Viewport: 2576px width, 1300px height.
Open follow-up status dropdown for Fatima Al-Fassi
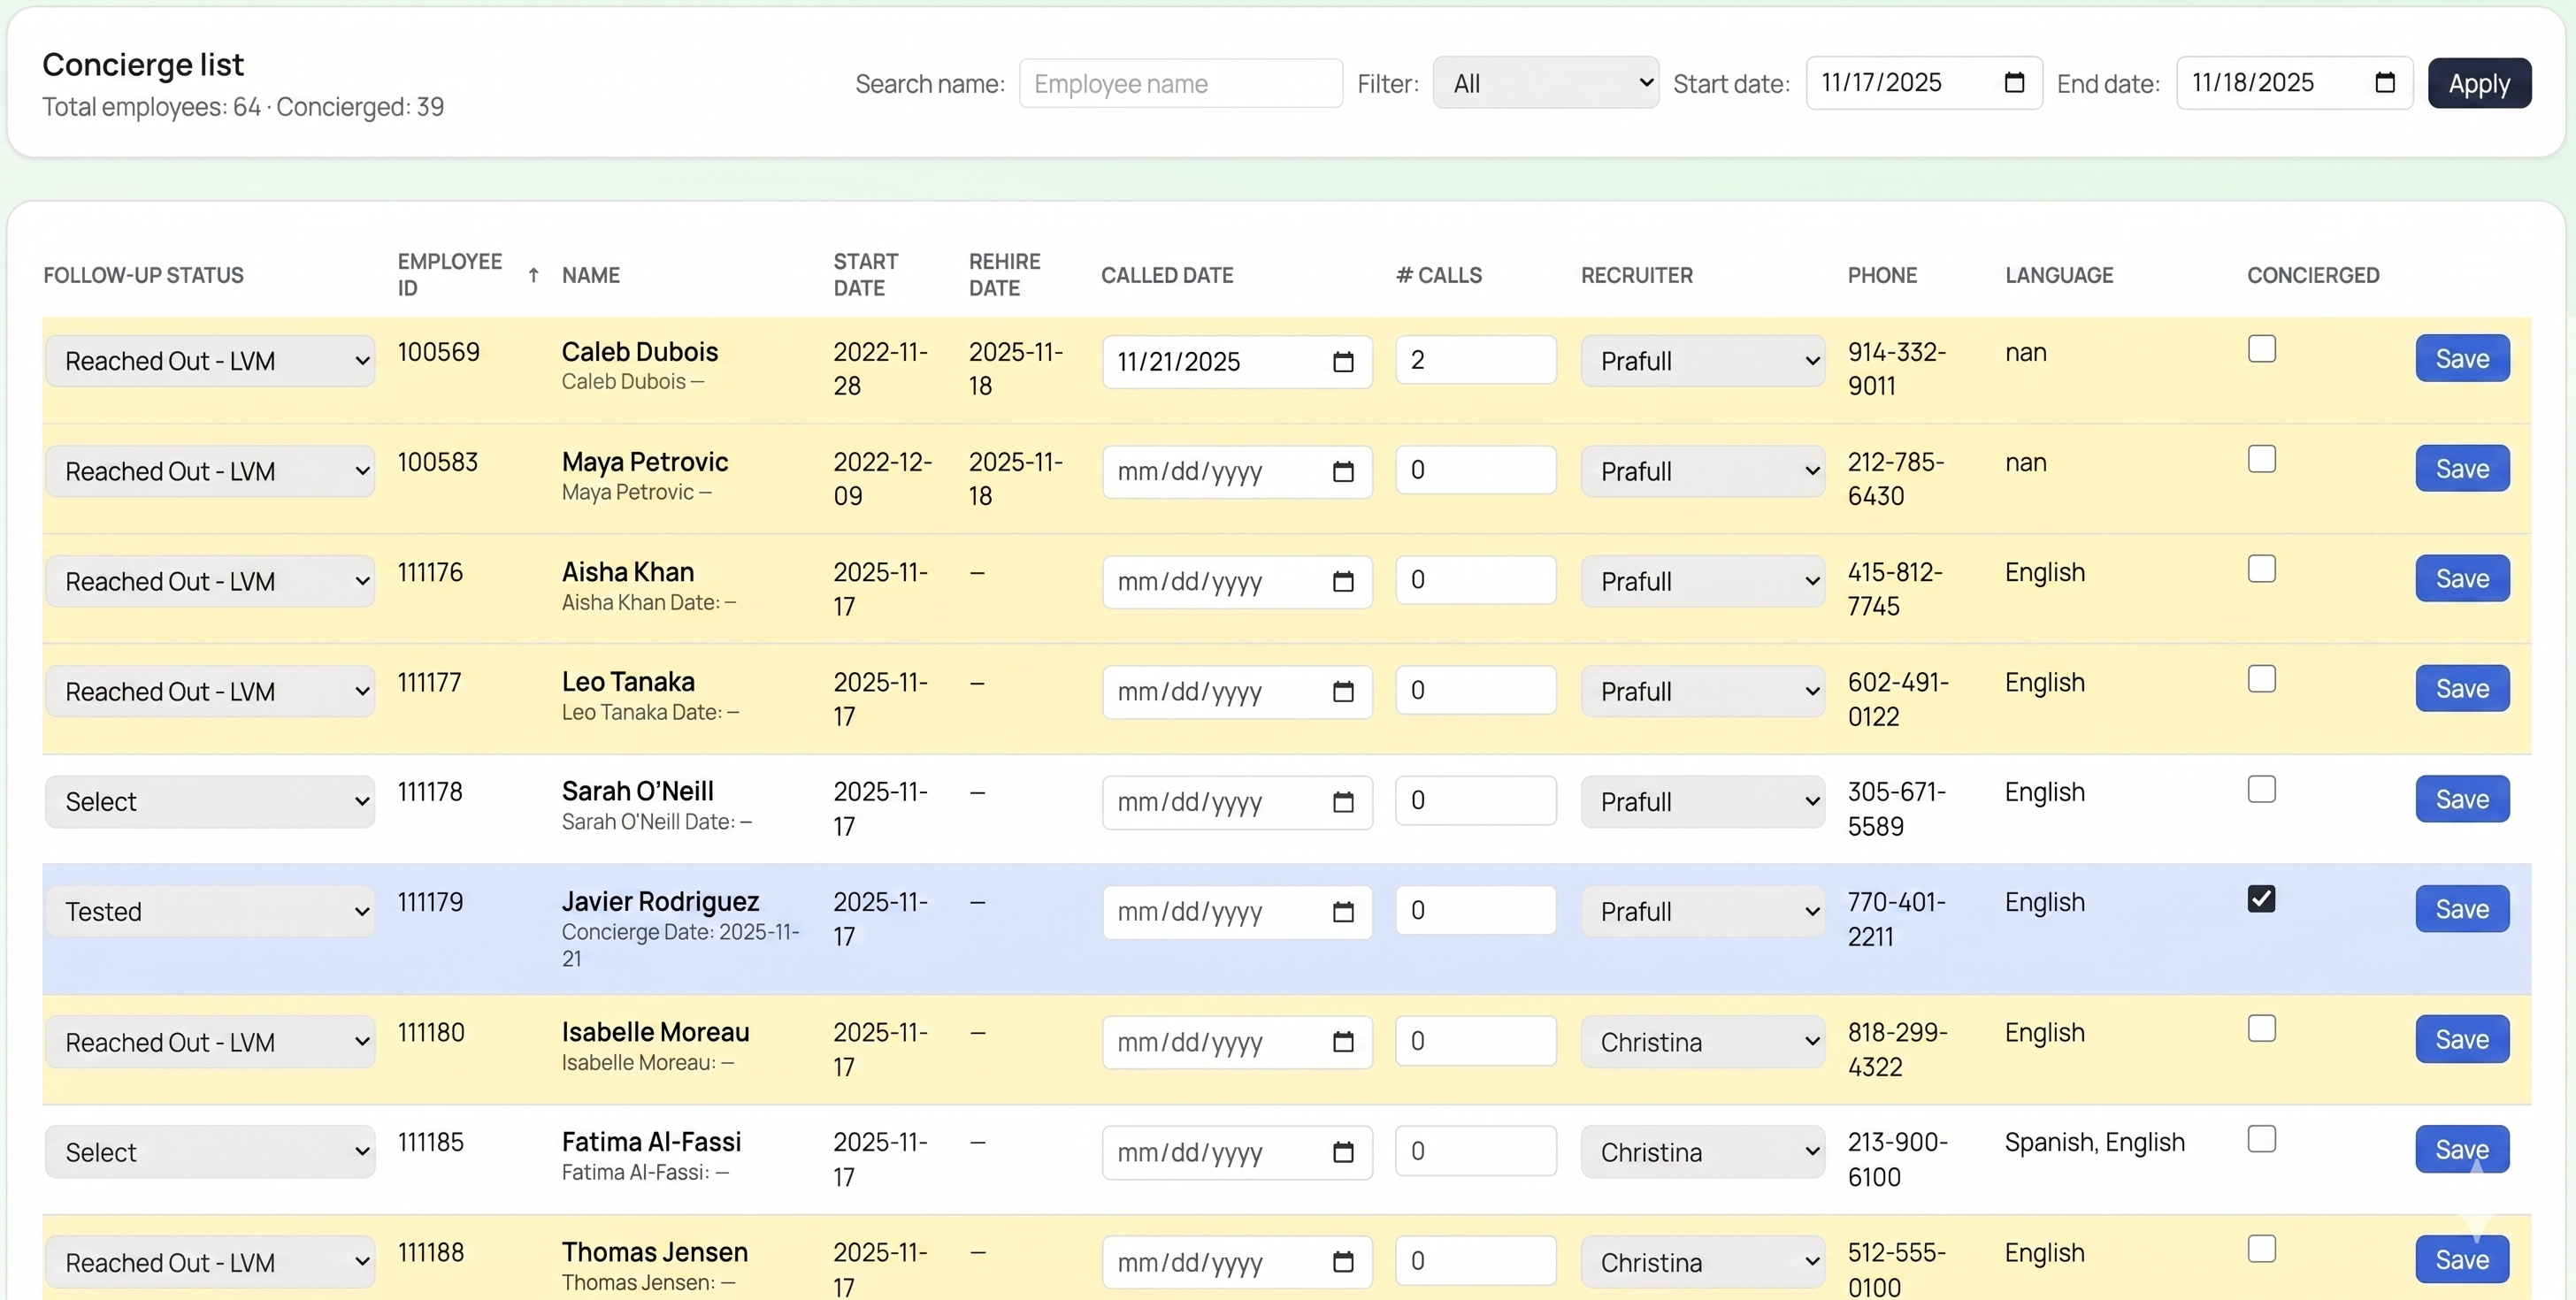[210, 1152]
